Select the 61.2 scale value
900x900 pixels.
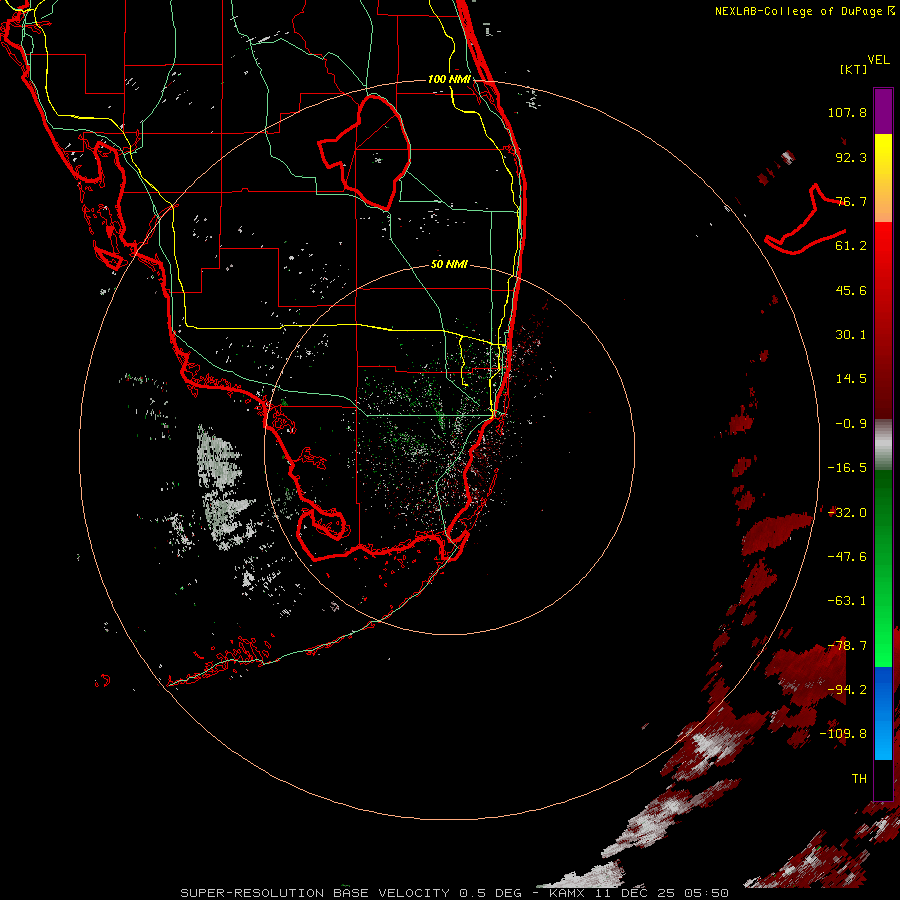851,246
